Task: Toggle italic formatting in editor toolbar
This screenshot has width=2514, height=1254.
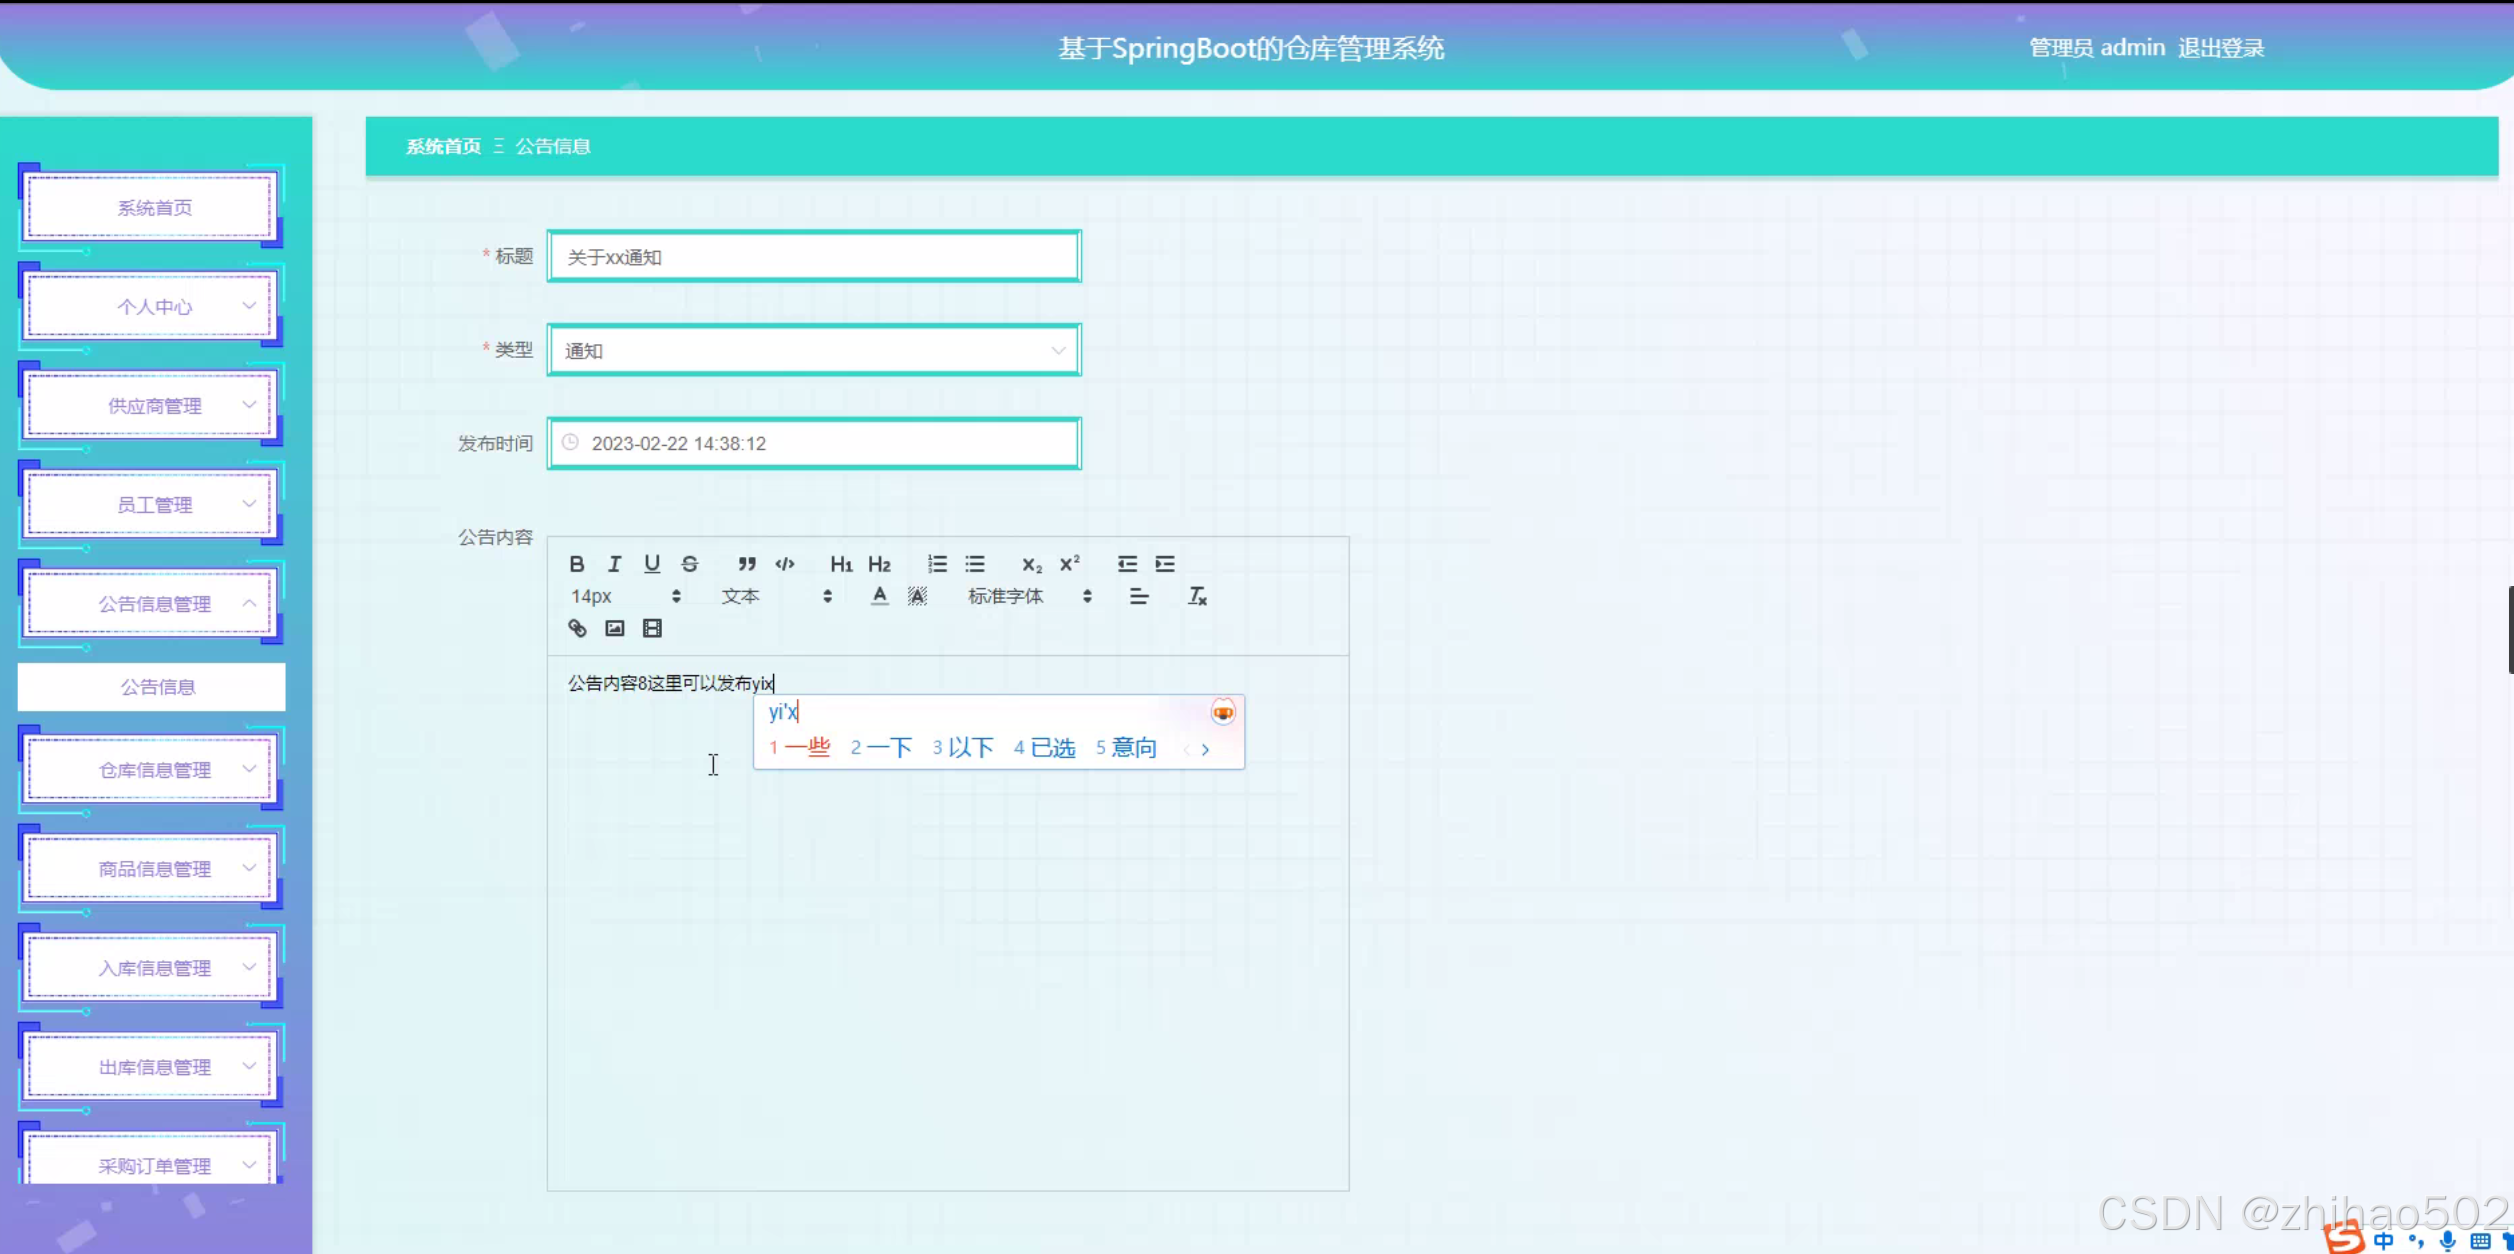Action: coord(614,564)
